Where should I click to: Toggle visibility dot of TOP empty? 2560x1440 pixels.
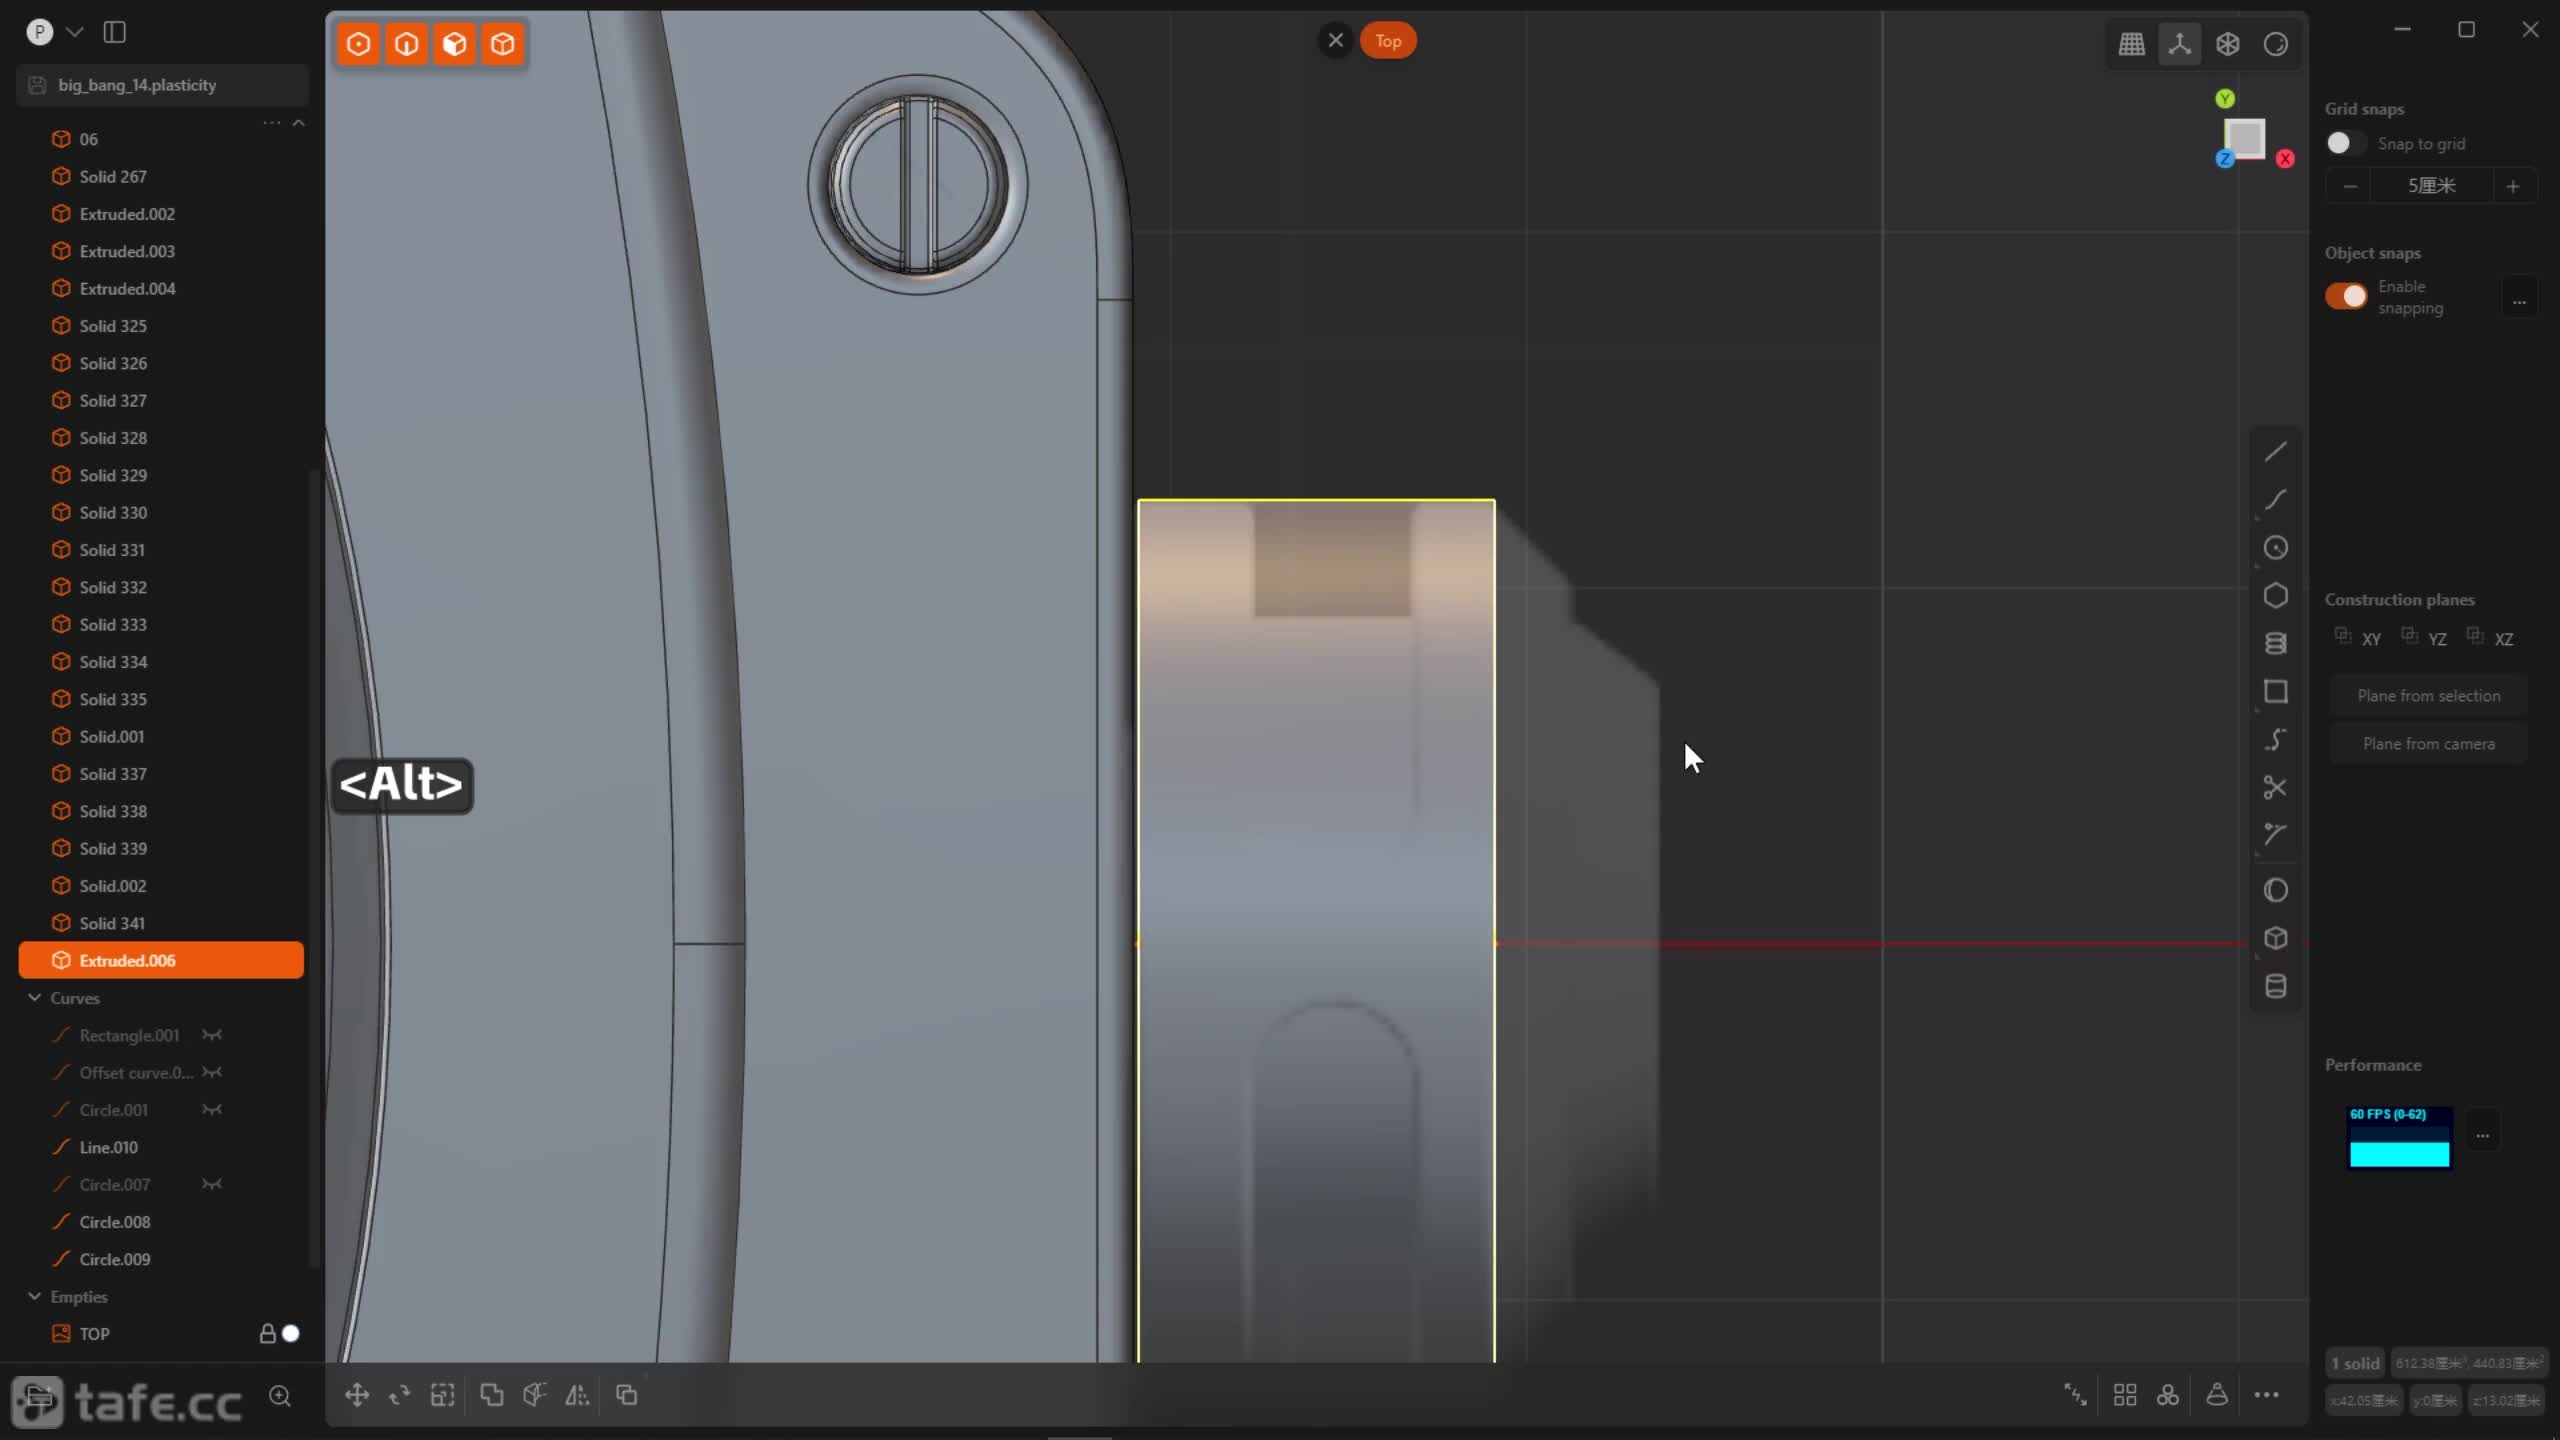click(x=291, y=1333)
